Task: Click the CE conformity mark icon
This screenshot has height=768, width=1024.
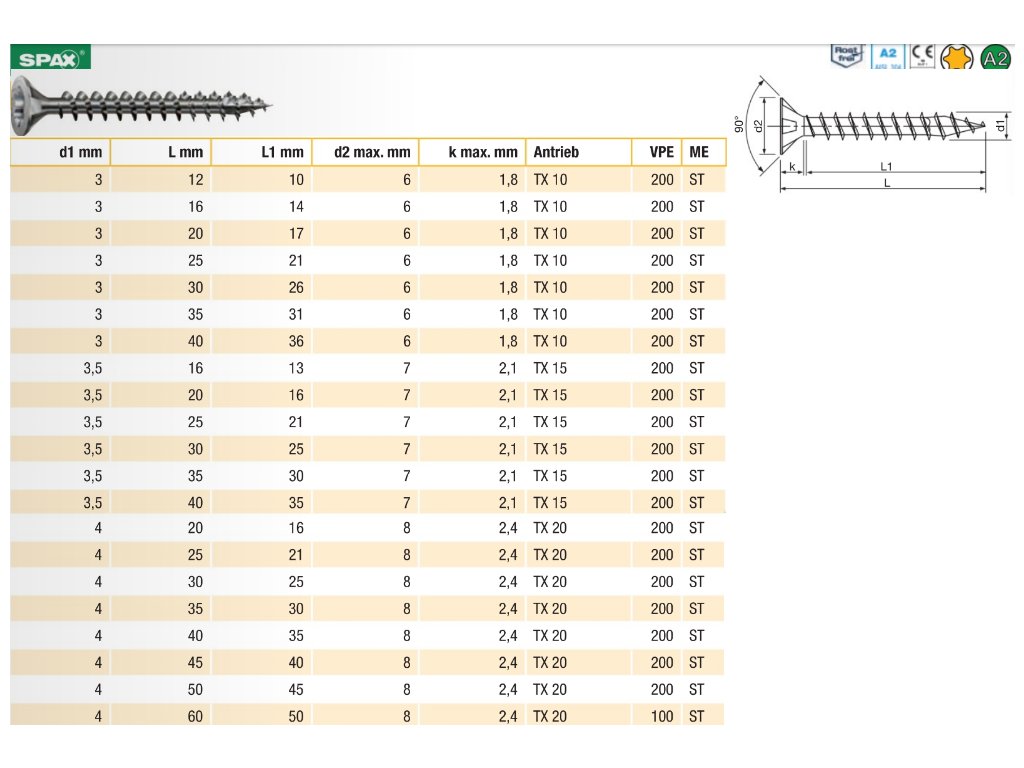Action: click(923, 56)
